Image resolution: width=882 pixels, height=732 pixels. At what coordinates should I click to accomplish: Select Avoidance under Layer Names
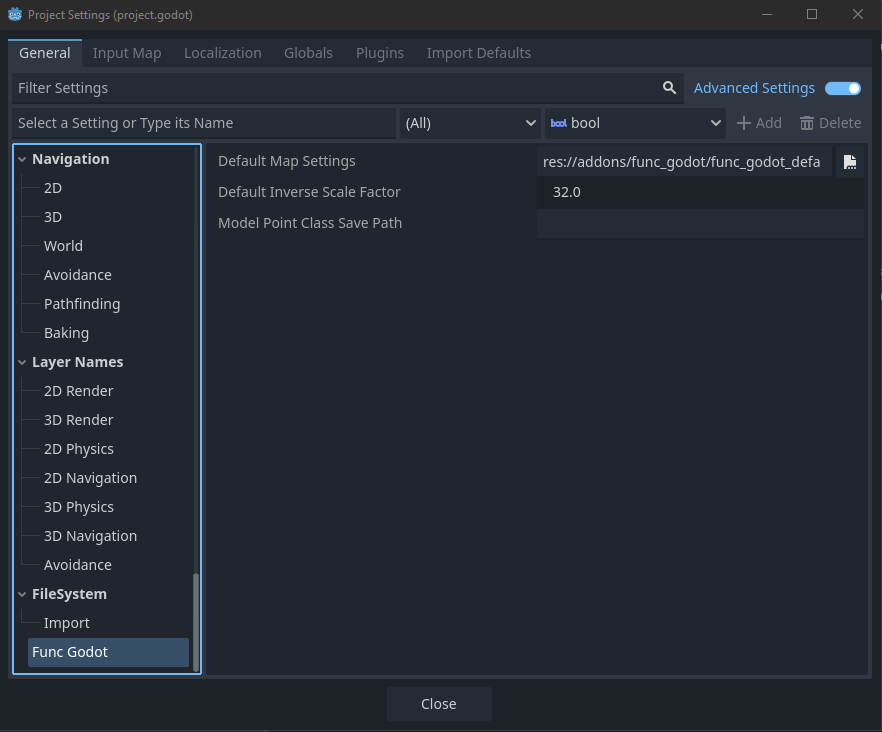coord(78,565)
